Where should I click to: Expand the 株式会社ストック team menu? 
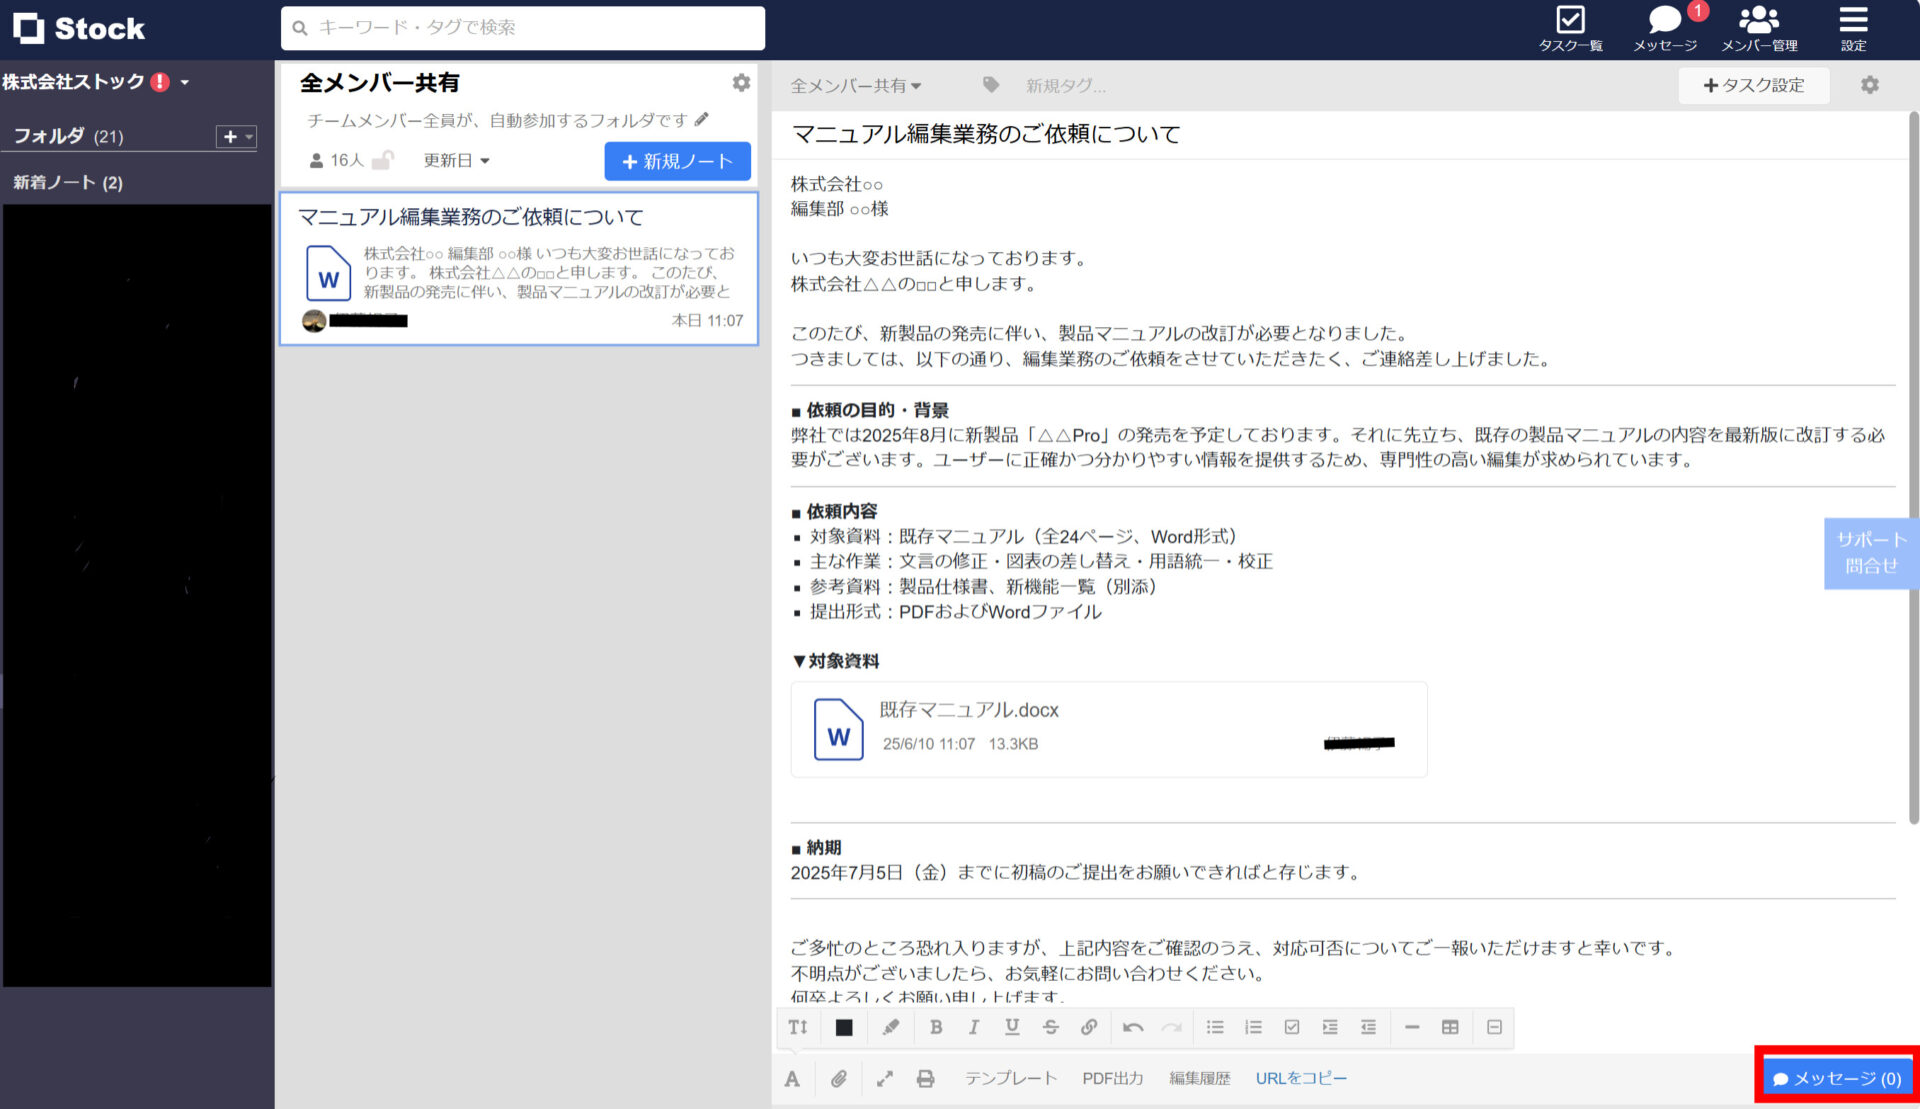point(95,82)
